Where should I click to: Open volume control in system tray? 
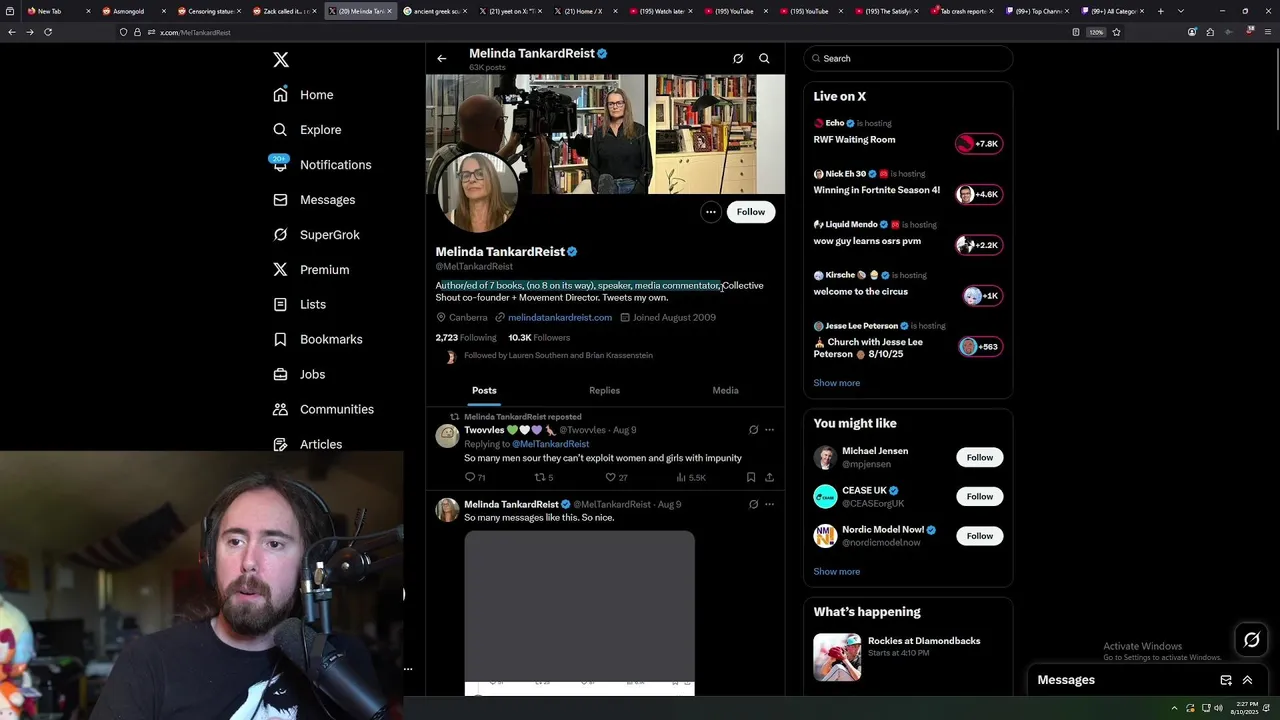click(x=1218, y=708)
